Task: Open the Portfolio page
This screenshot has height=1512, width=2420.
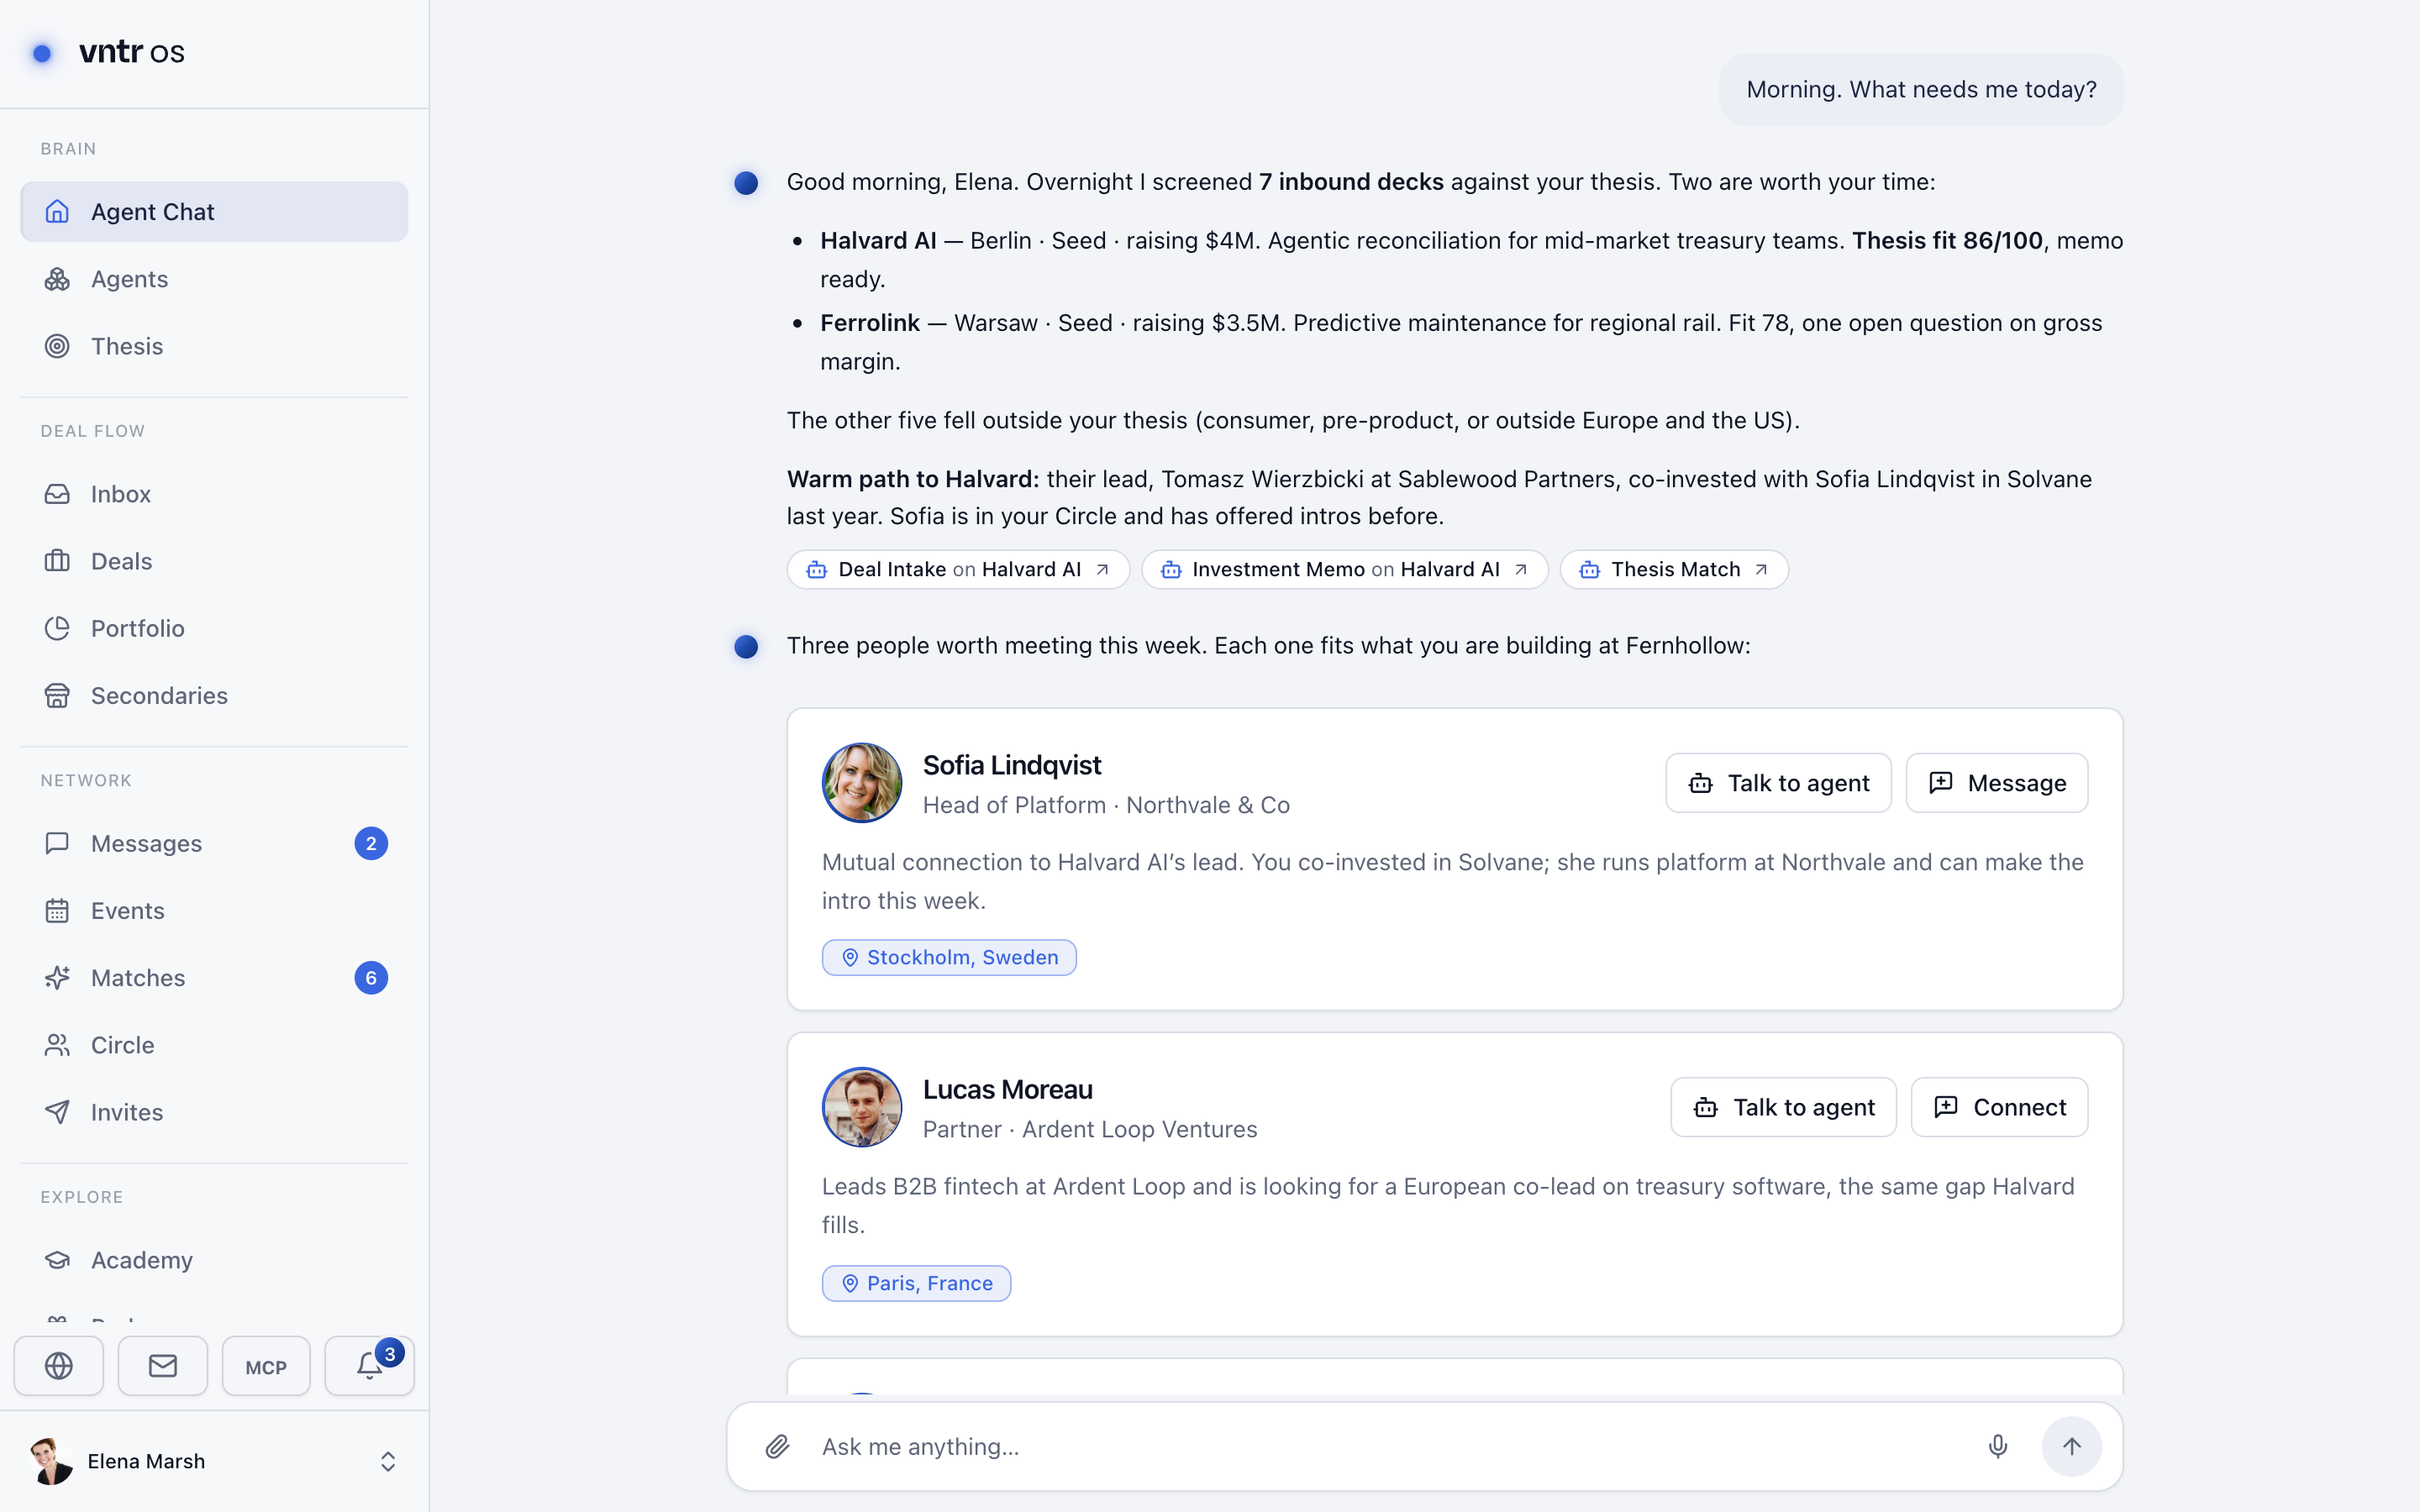Action: 214,628
